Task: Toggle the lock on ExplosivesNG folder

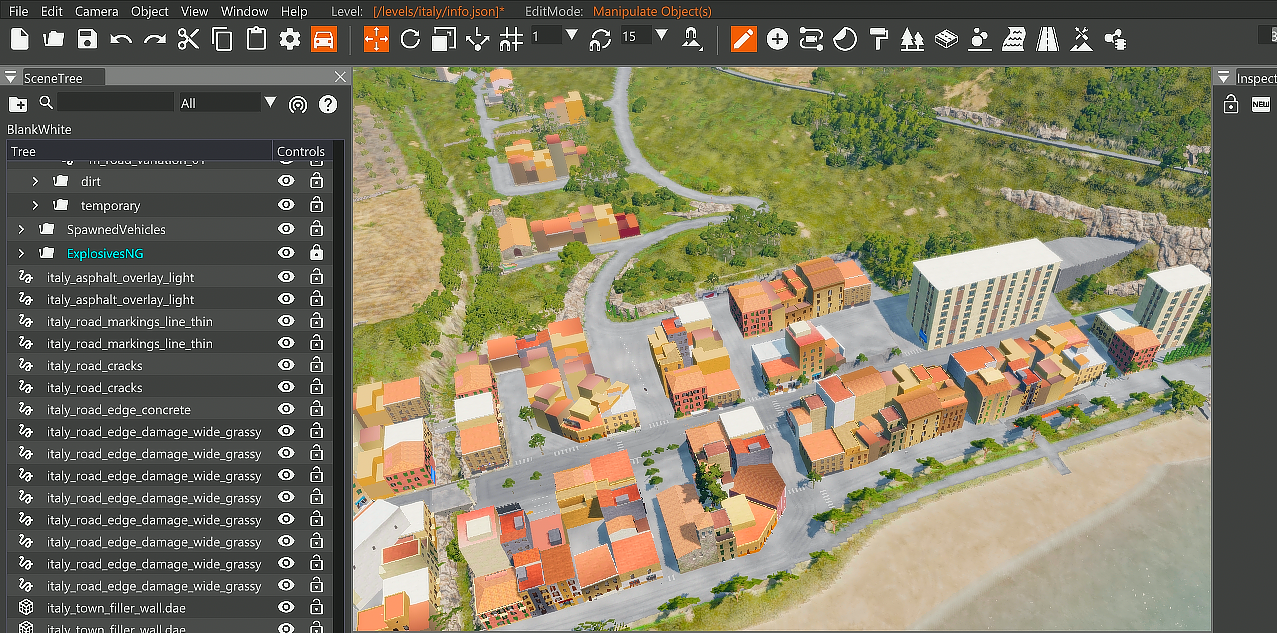Action: [x=316, y=253]
